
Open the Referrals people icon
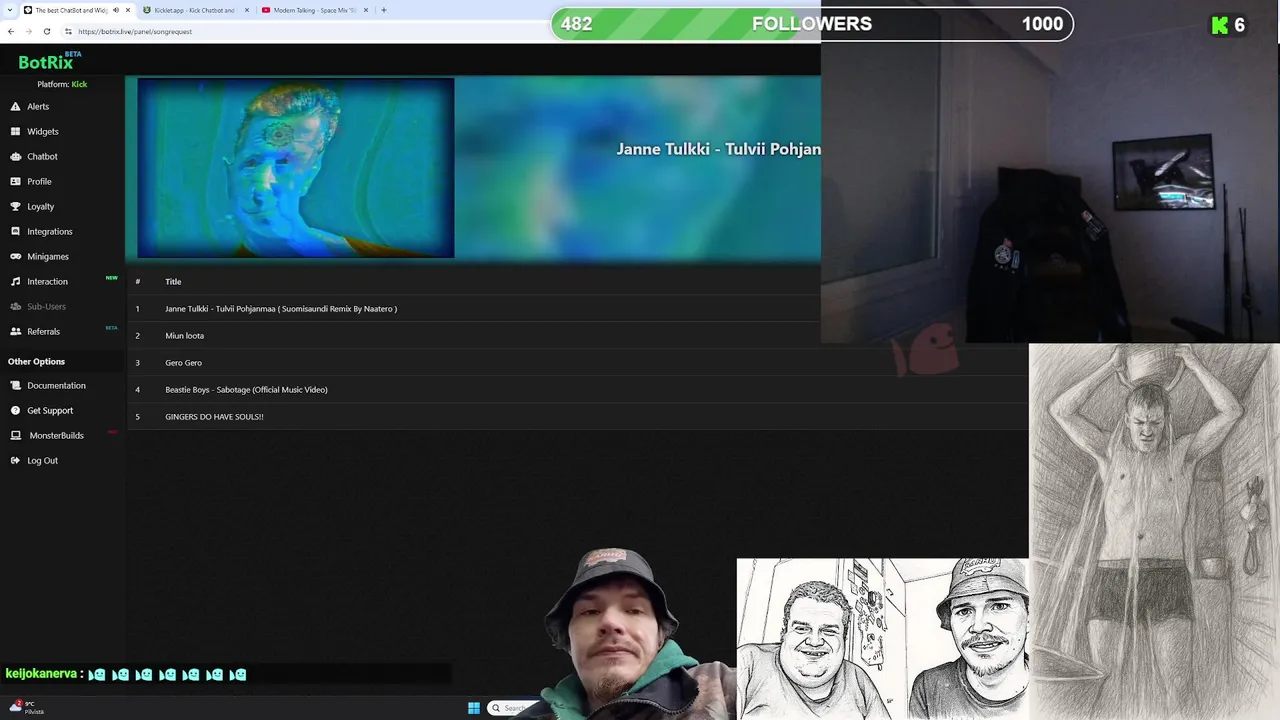click(16, 331)
